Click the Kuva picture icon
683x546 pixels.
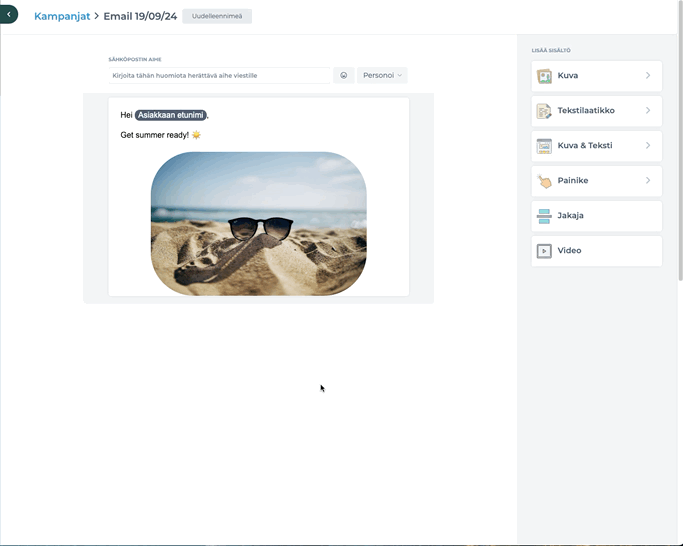[x=544, y=76]
